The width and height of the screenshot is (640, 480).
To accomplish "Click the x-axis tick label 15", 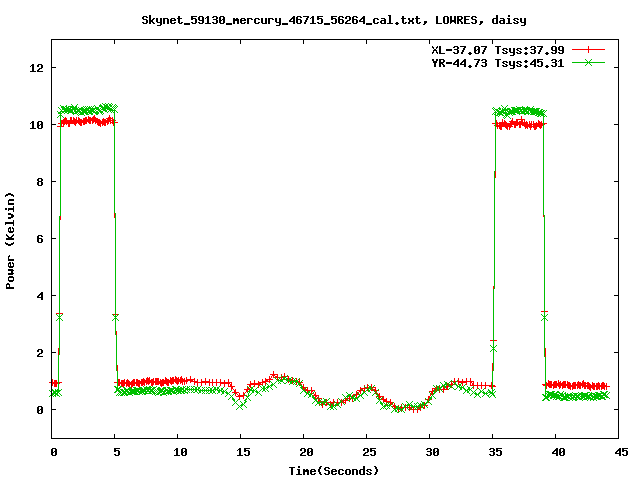I will (243, 452).
